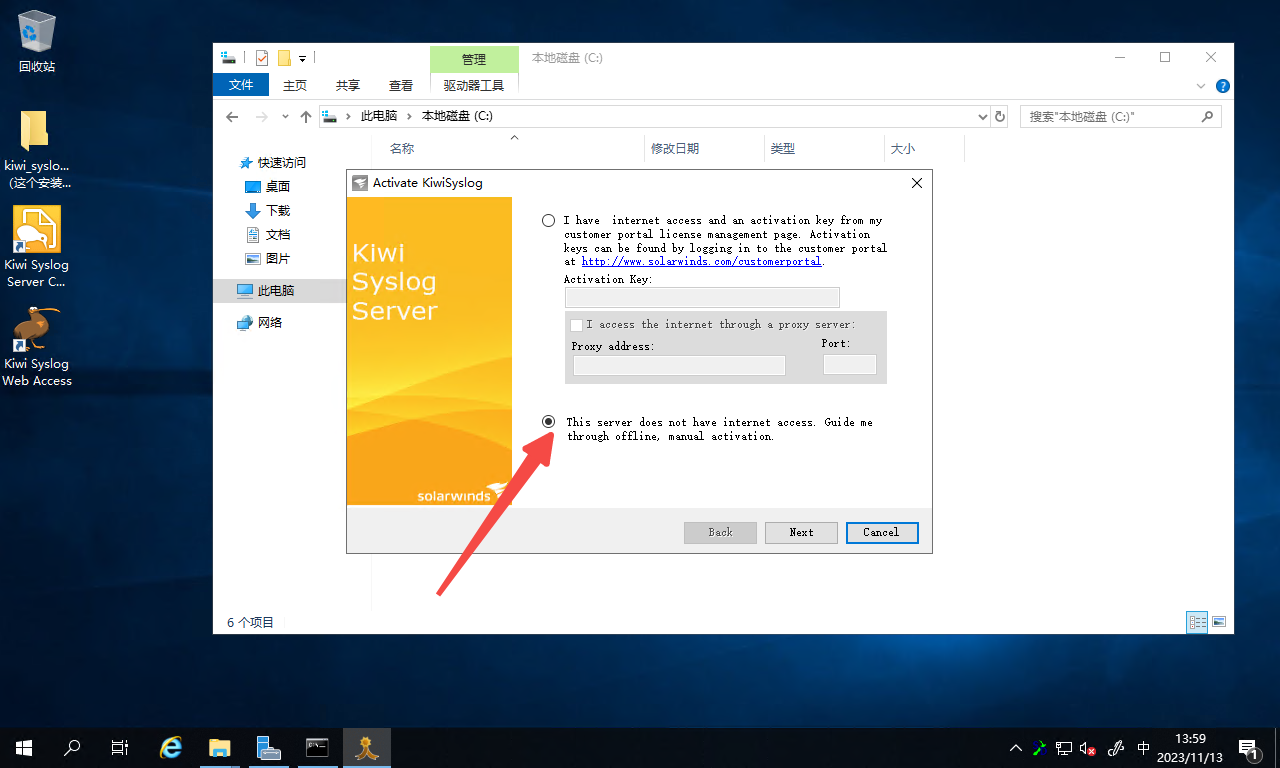The width and height of the screenshot is (1280, 768).
Task: Select Kiwi Syslog Web Access desktop shortcut
Action: pos(37,346)
